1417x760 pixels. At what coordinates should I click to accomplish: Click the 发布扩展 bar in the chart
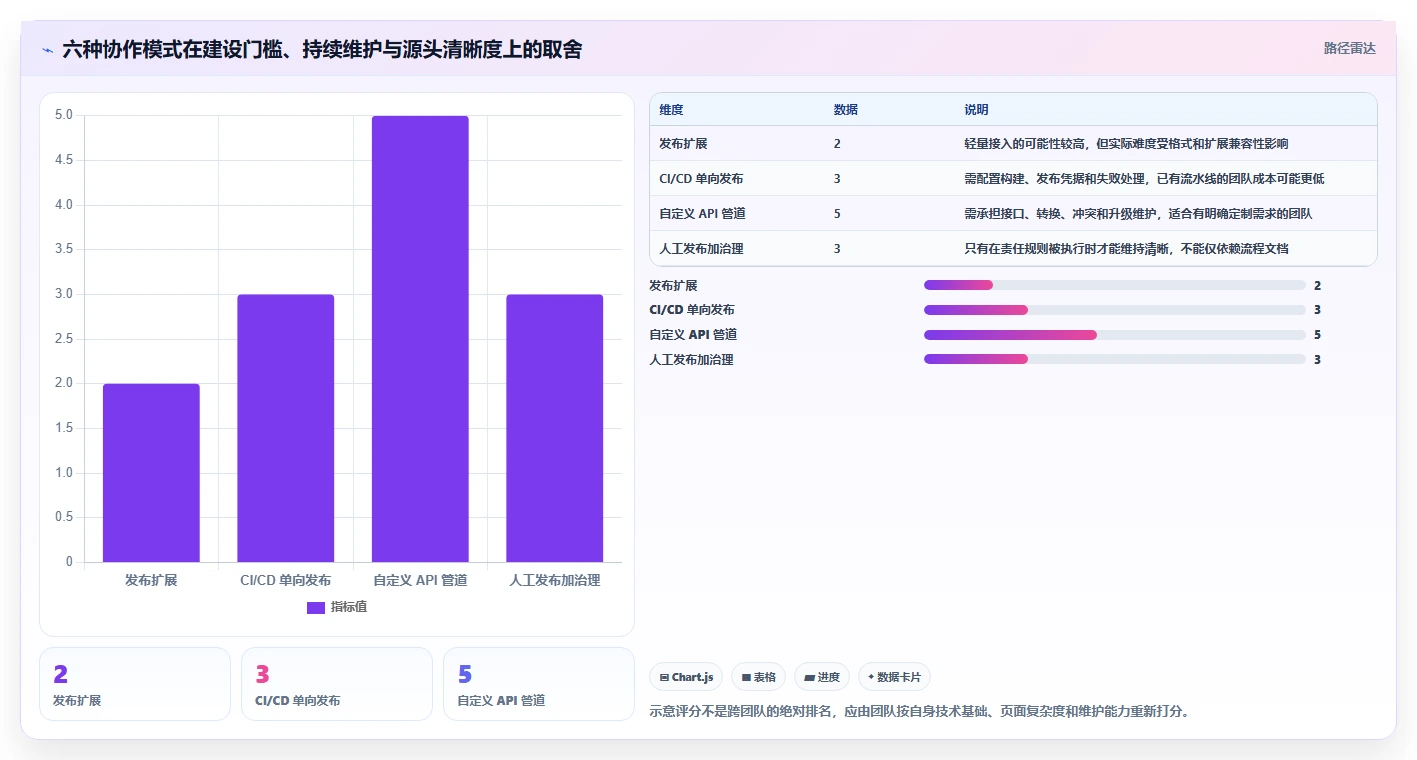[151, 473]
